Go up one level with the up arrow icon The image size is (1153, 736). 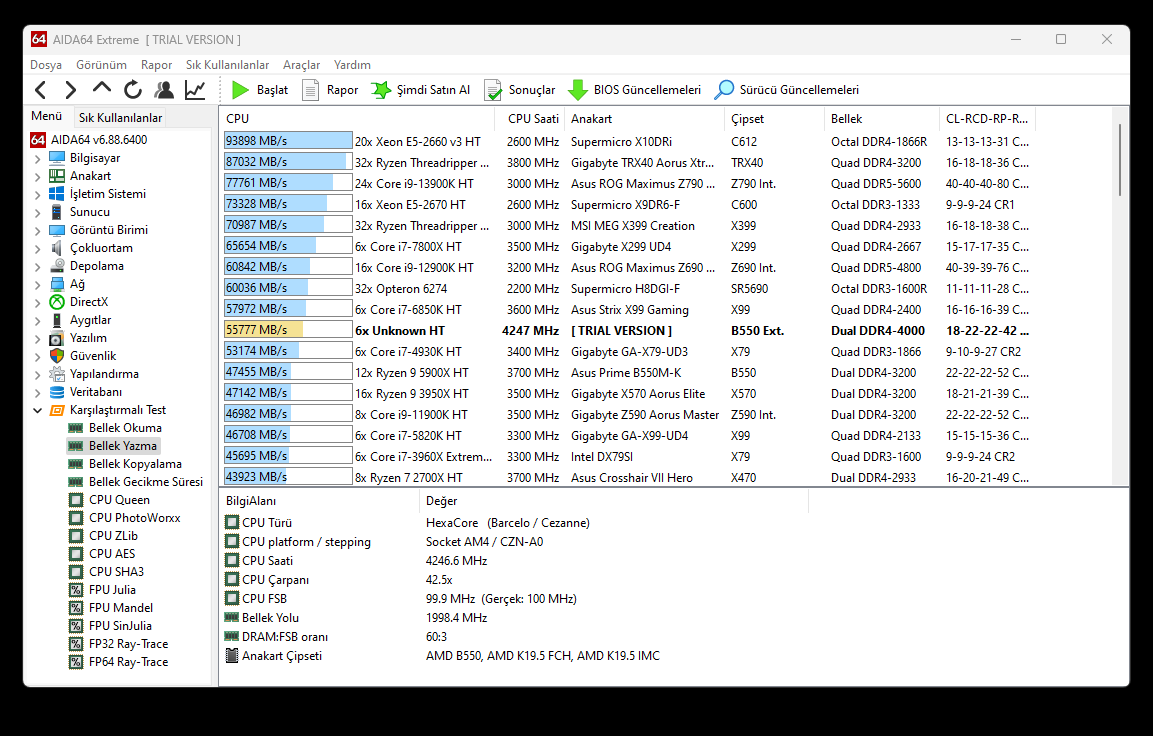[101, 89]
